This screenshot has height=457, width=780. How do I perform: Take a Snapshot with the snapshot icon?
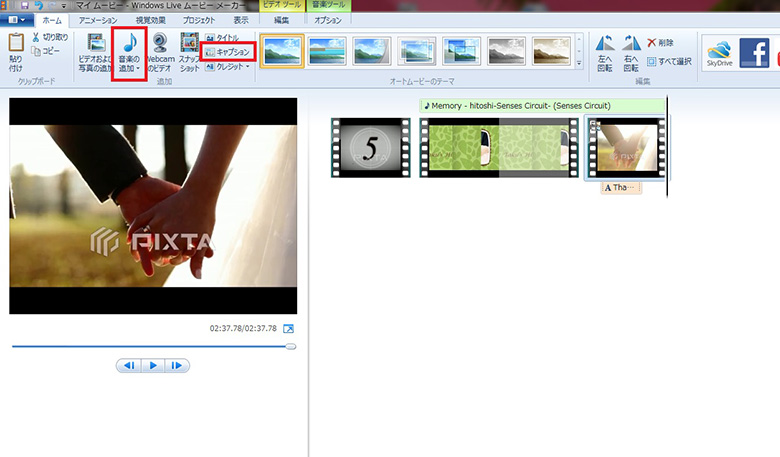click(x=189, y=43)
